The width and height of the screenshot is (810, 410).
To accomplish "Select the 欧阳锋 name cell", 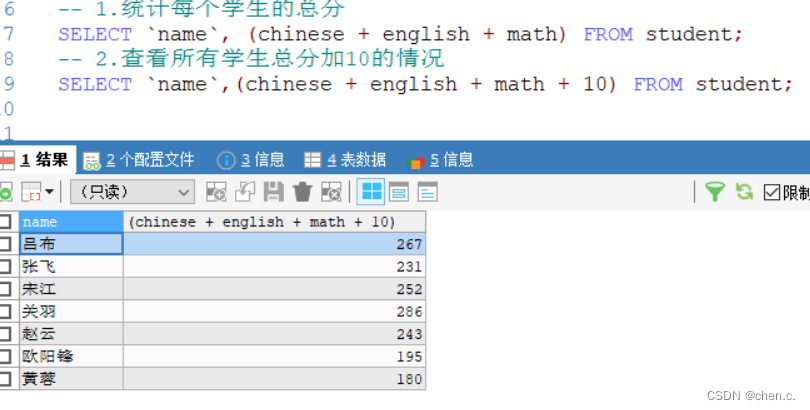I will tap(71, 356).
